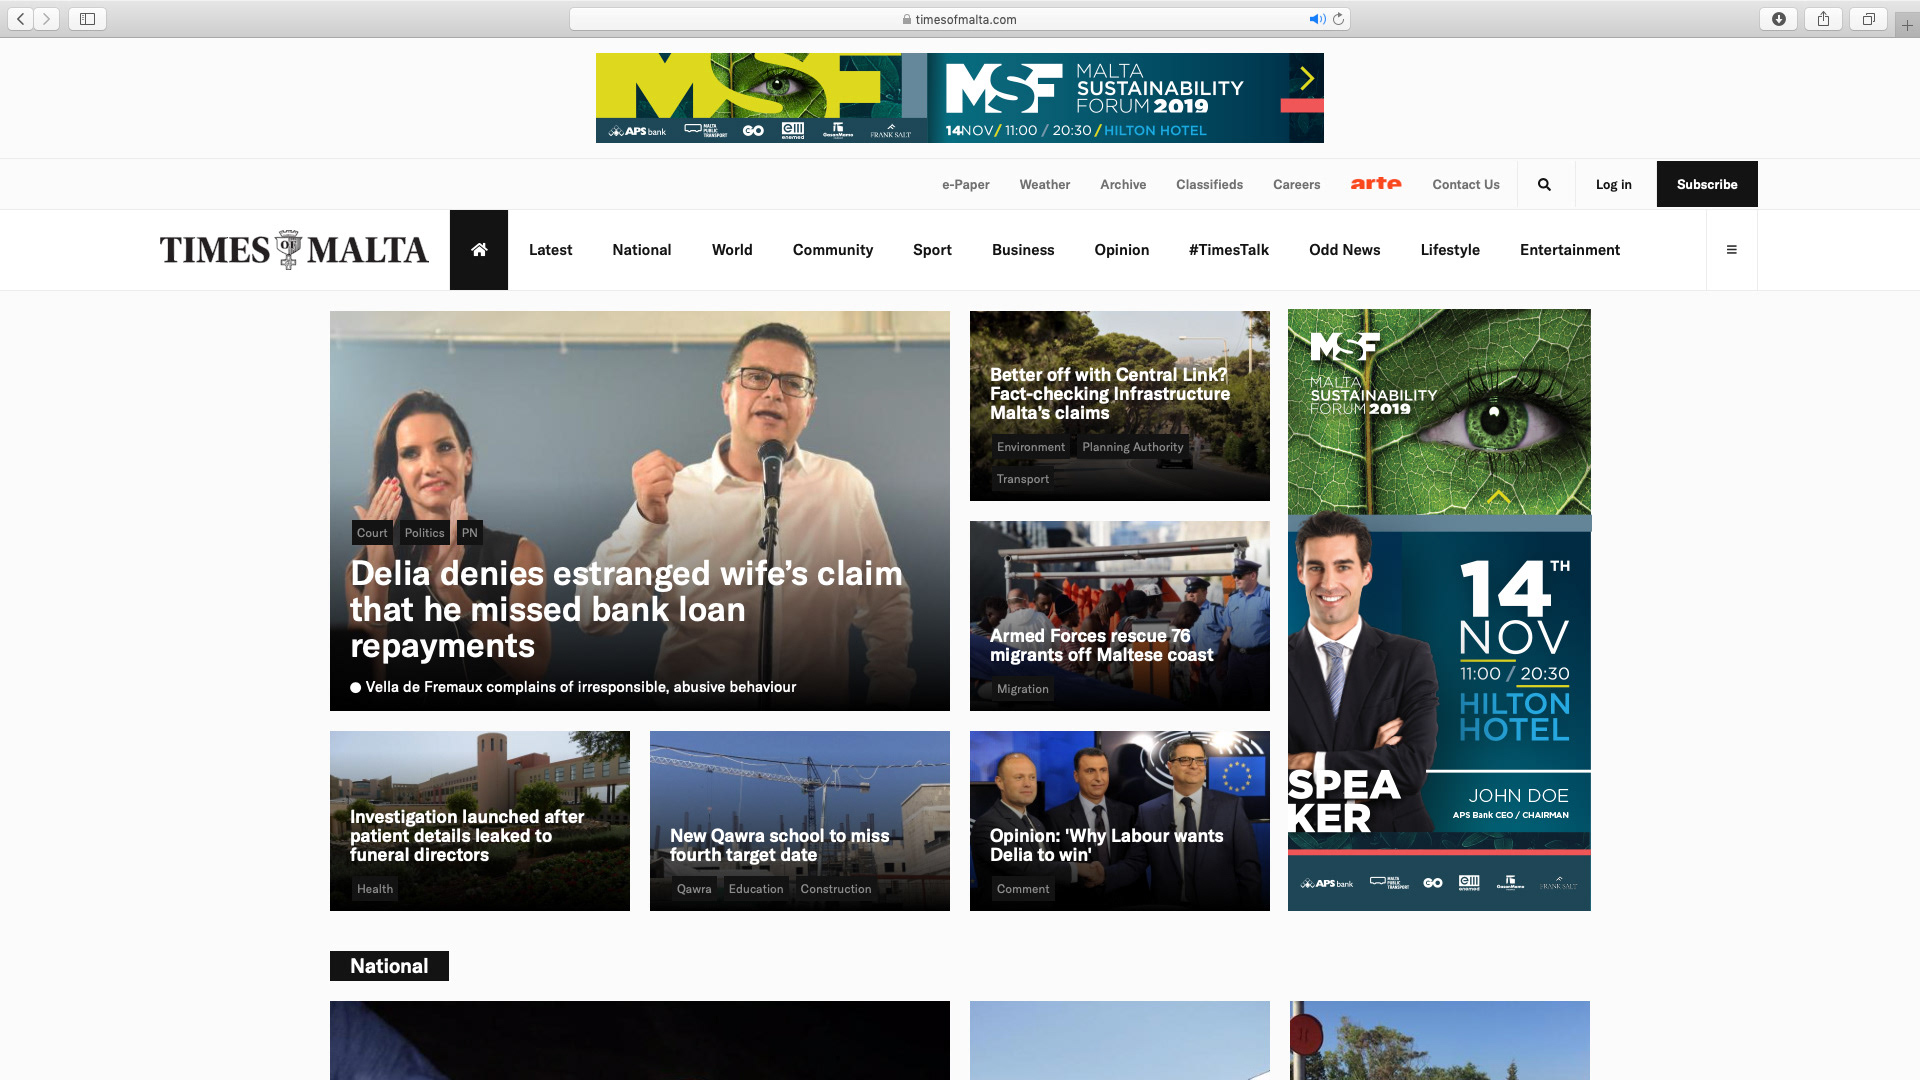Open the search magnifier icon

pos(1544,184)
